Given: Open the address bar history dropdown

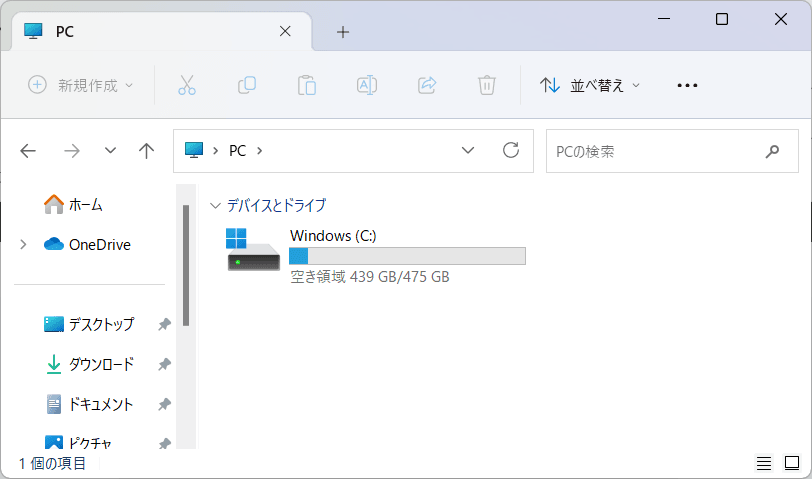Looking at the screenshot, I should pos(468,151).
